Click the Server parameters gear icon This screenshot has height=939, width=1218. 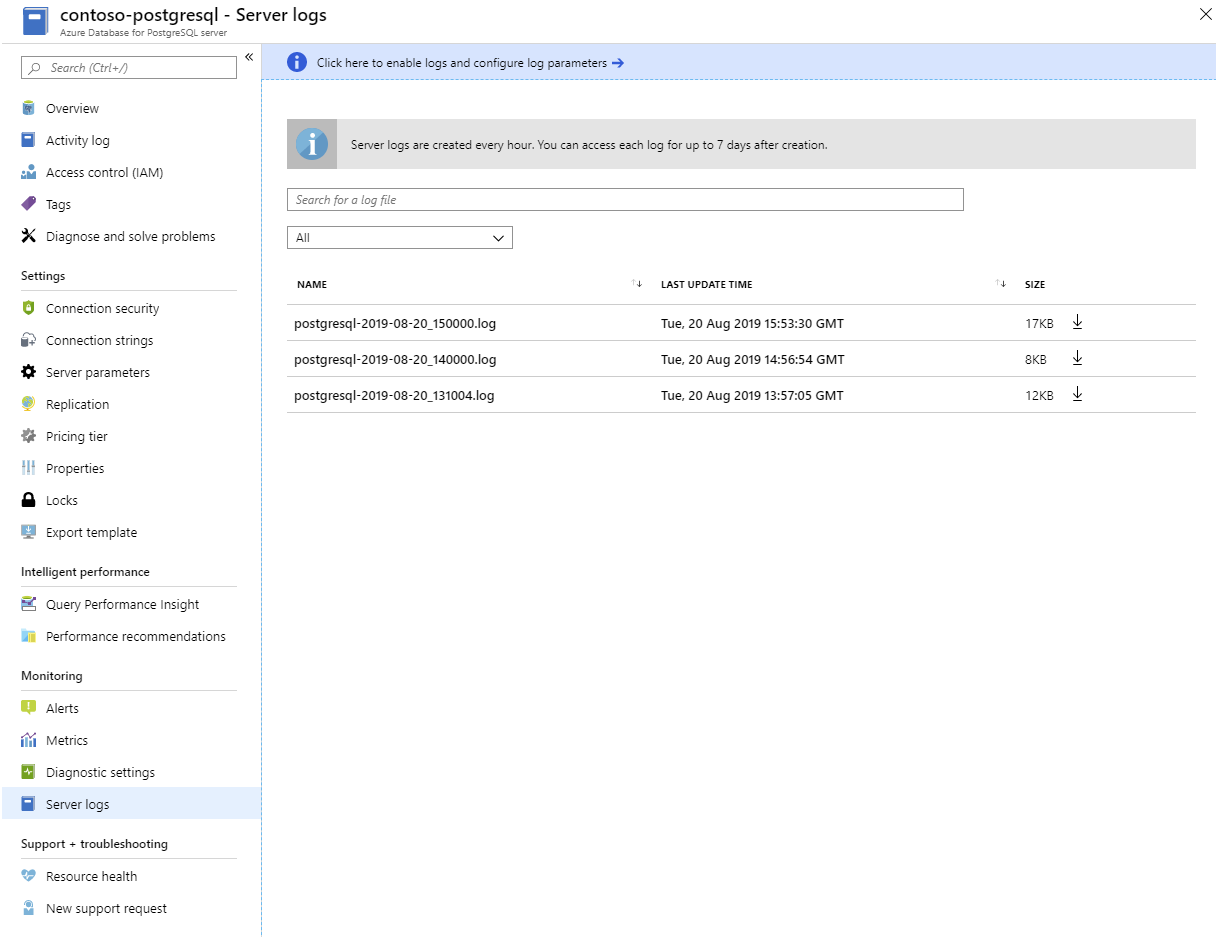(x=28, y=372)
